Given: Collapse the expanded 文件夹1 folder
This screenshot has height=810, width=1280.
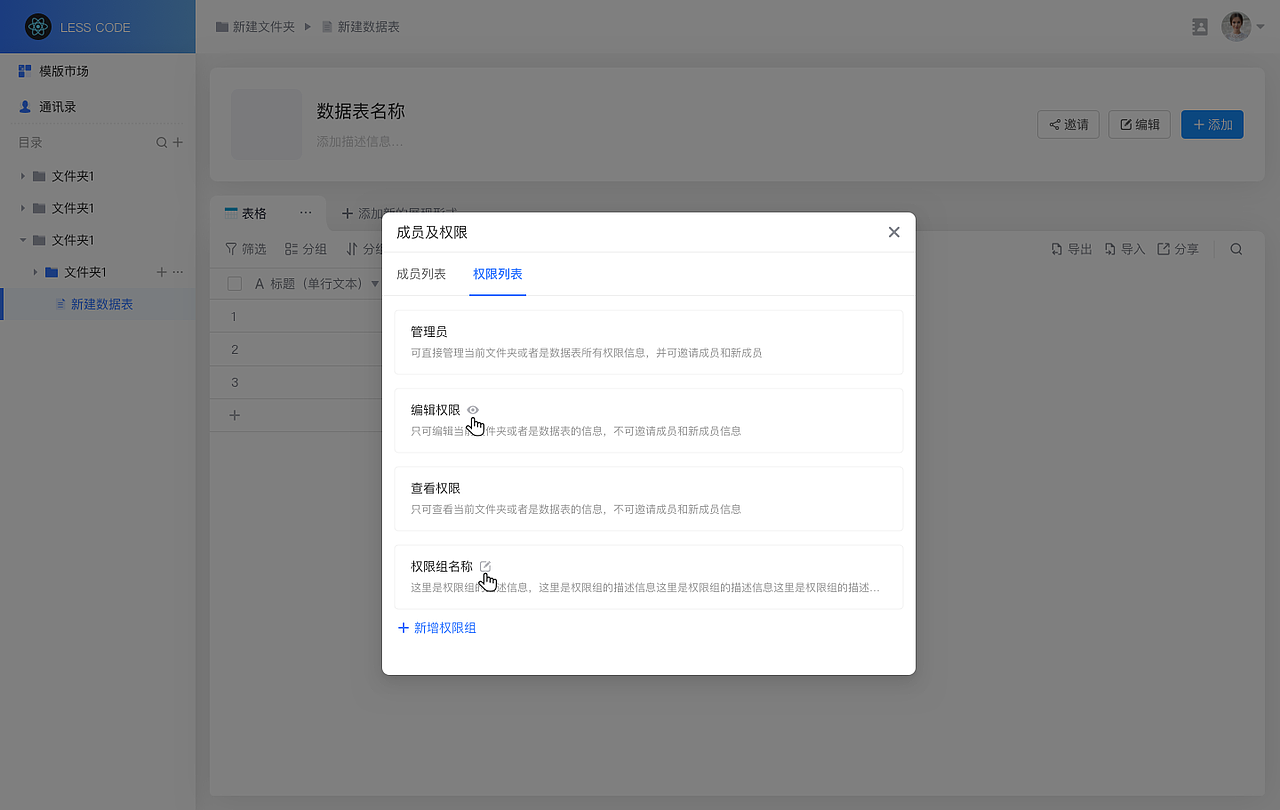Looking at the screenshot, I should [x=22, y=239].
